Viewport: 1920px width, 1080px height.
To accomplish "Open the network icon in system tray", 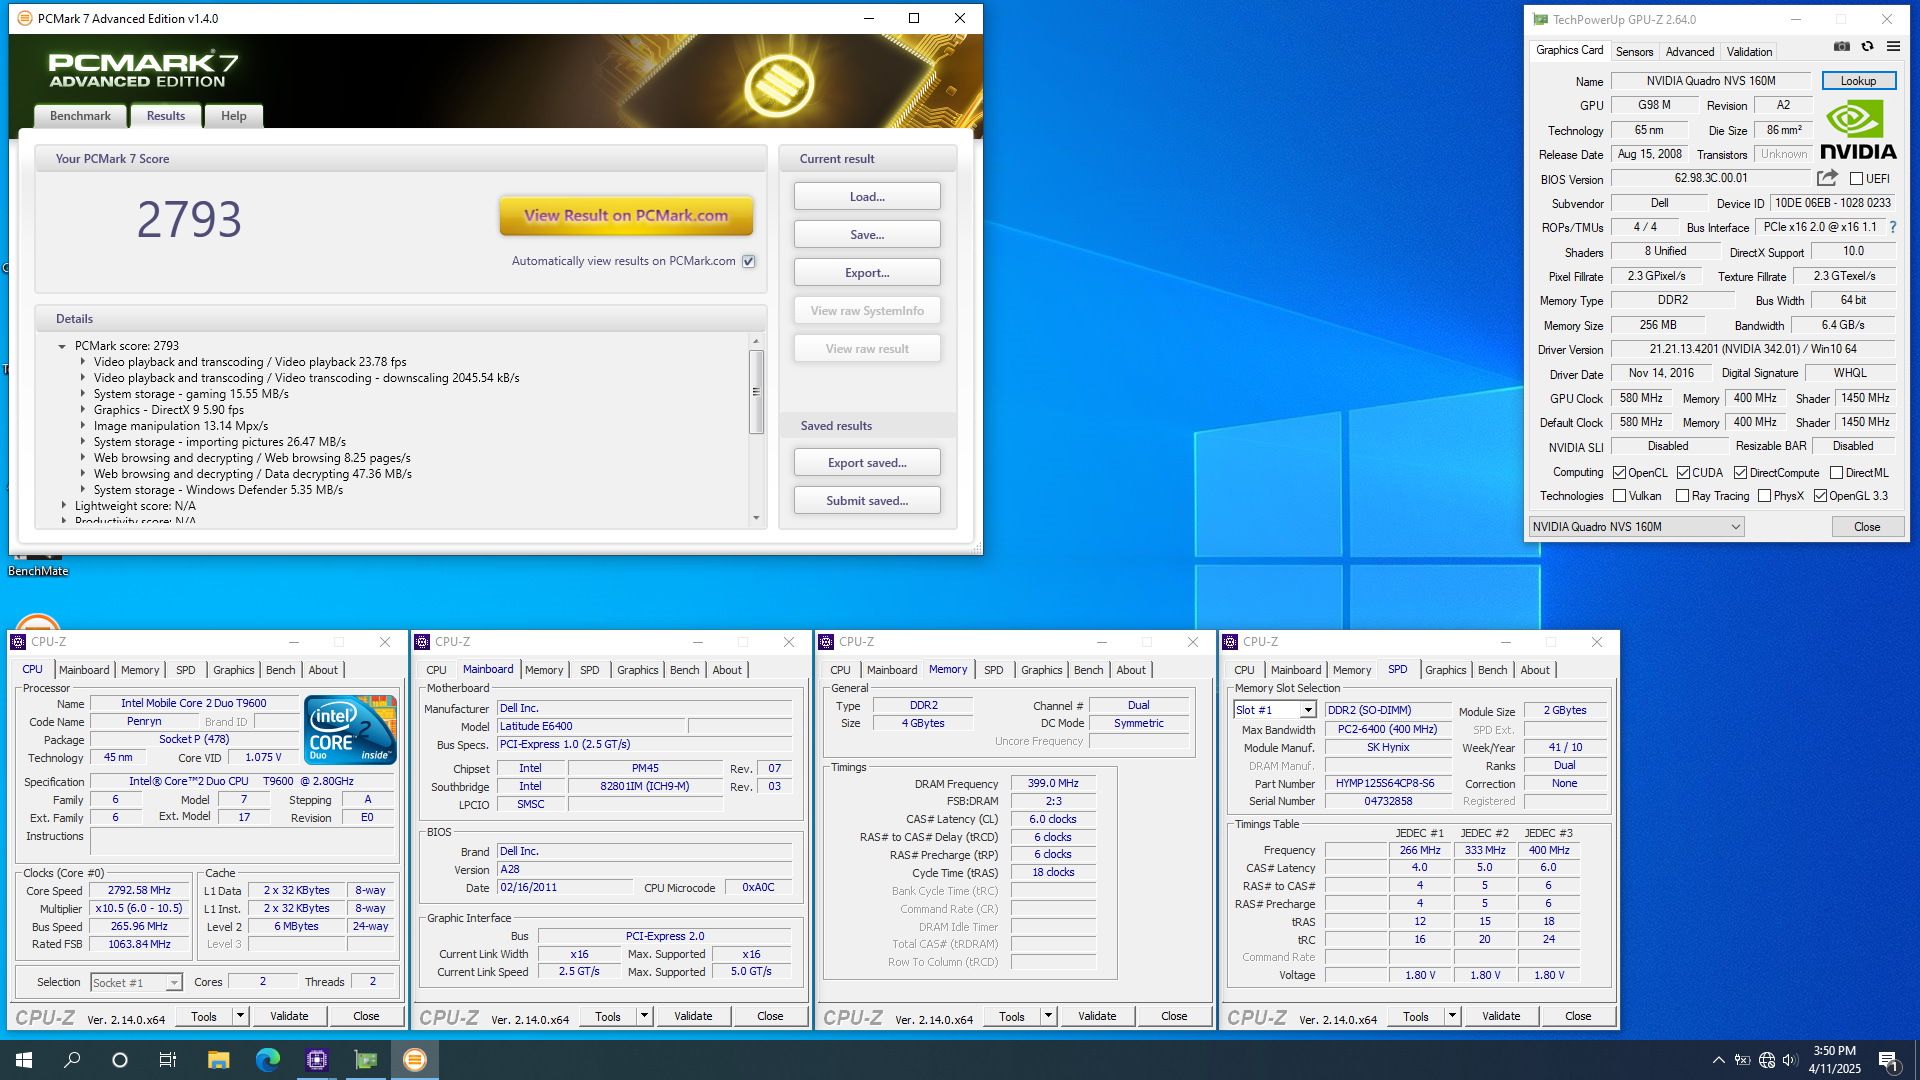I will (1767, 1060).
